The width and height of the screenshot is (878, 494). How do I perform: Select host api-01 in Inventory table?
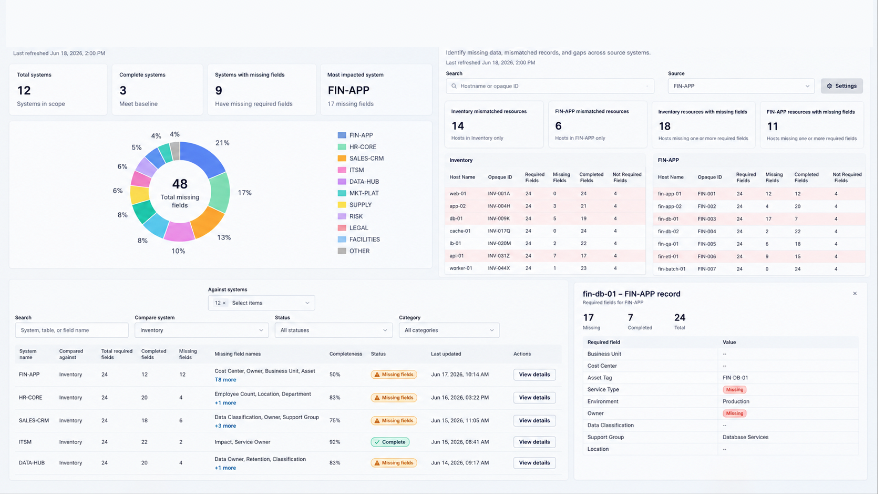click(456, 256)
